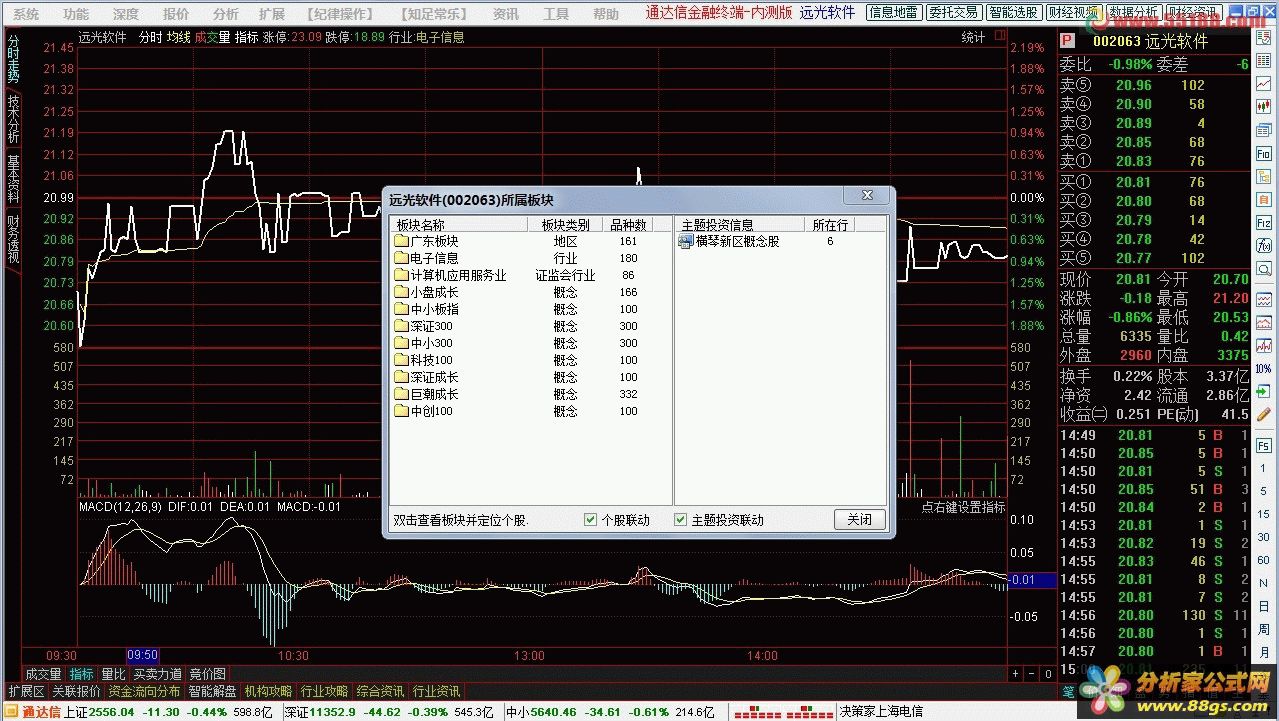This screenshot has width=1279, height=721.
Task: Select the 中创100 row
Action: click(530, 411)
